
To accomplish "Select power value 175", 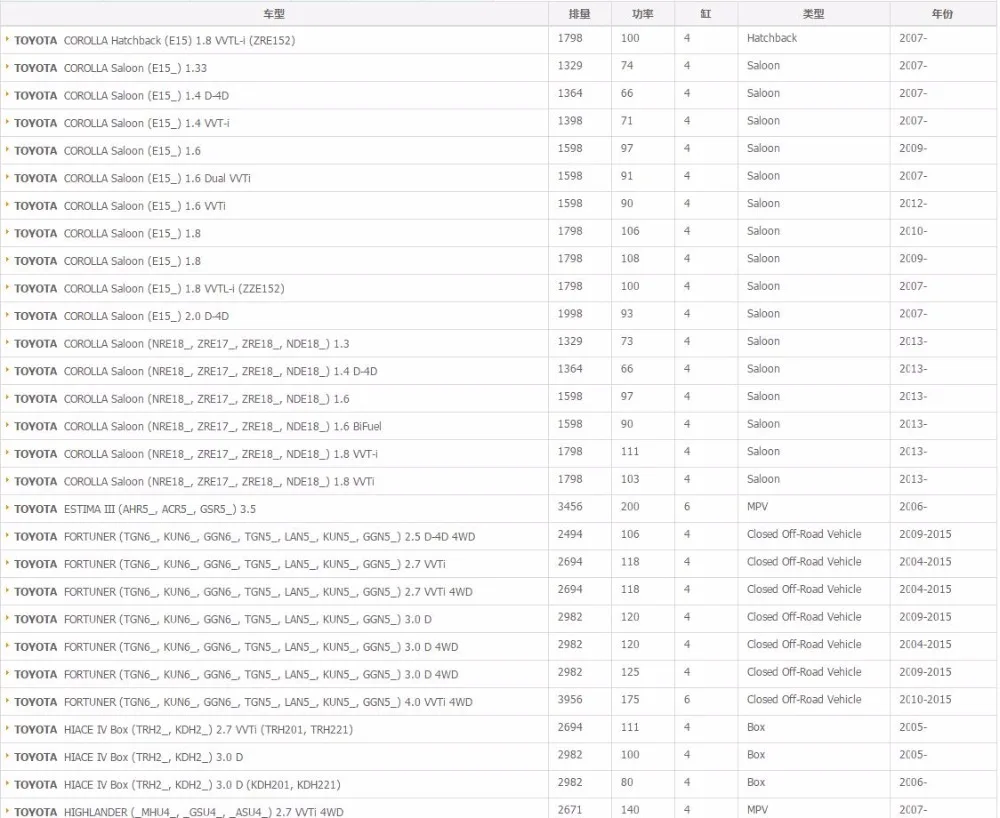I will [630, 699].
